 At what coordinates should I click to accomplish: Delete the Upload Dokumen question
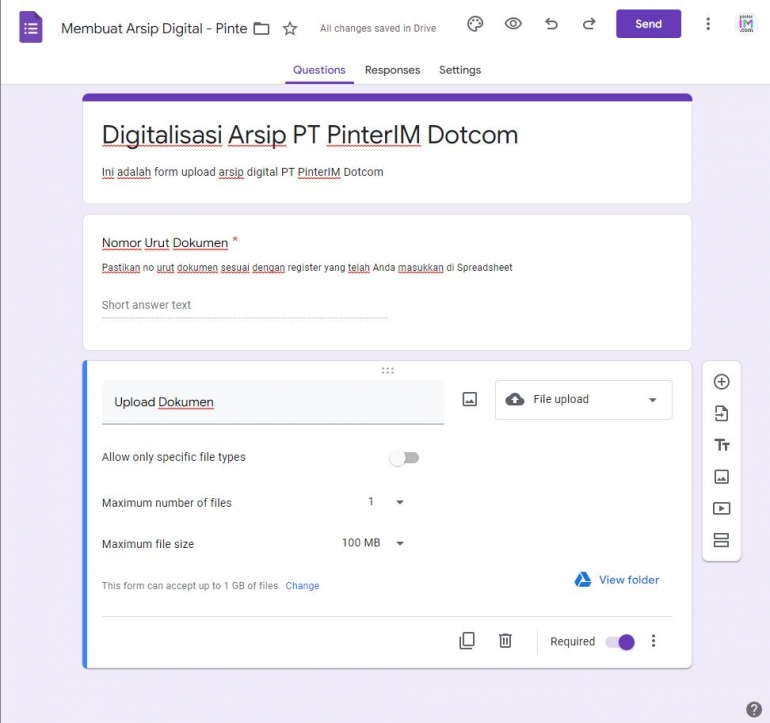coord(505,640)
